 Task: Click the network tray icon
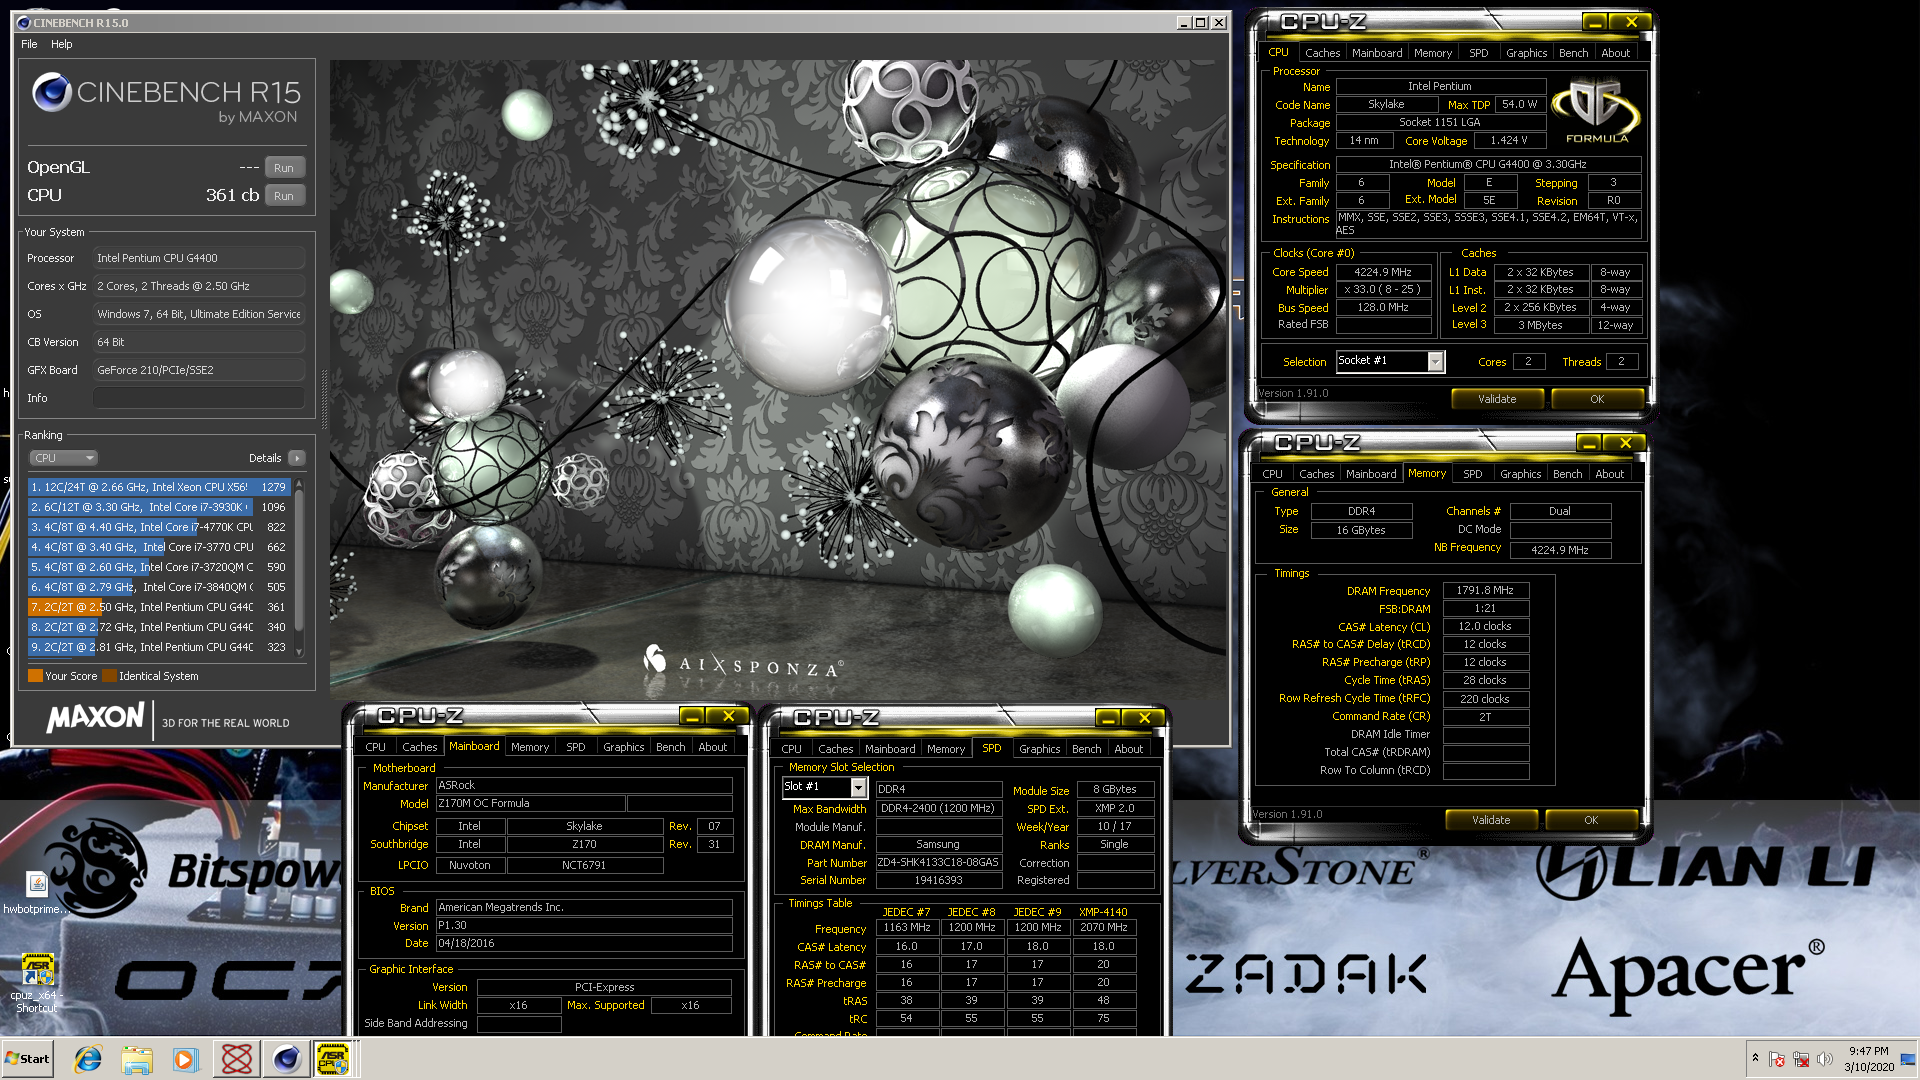(x=1801, y=1059)
